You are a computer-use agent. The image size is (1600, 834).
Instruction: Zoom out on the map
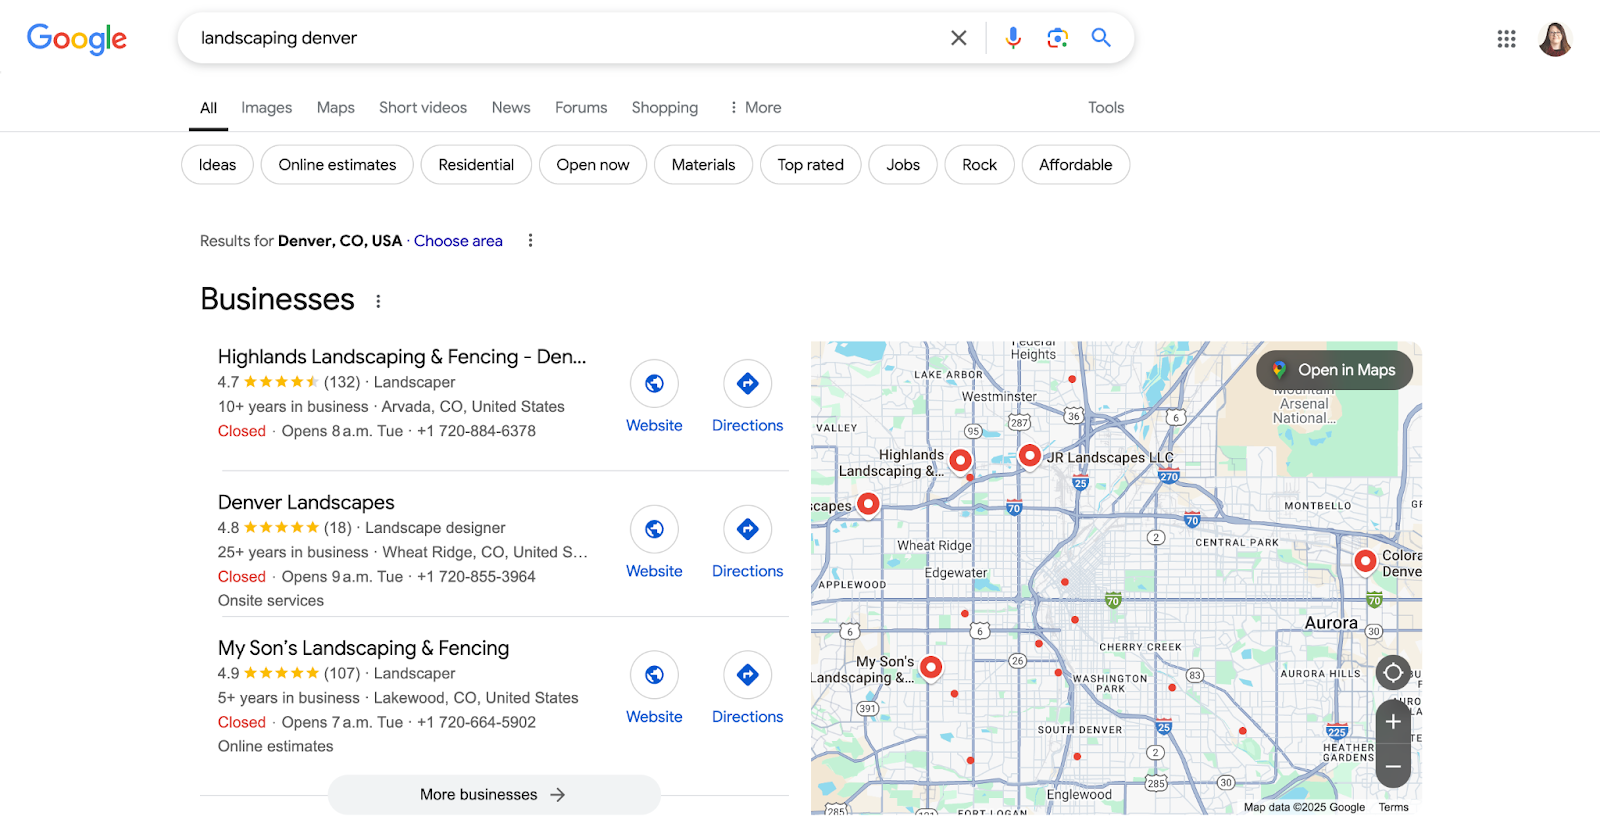pyautogui.click(x=1393, y=766)
